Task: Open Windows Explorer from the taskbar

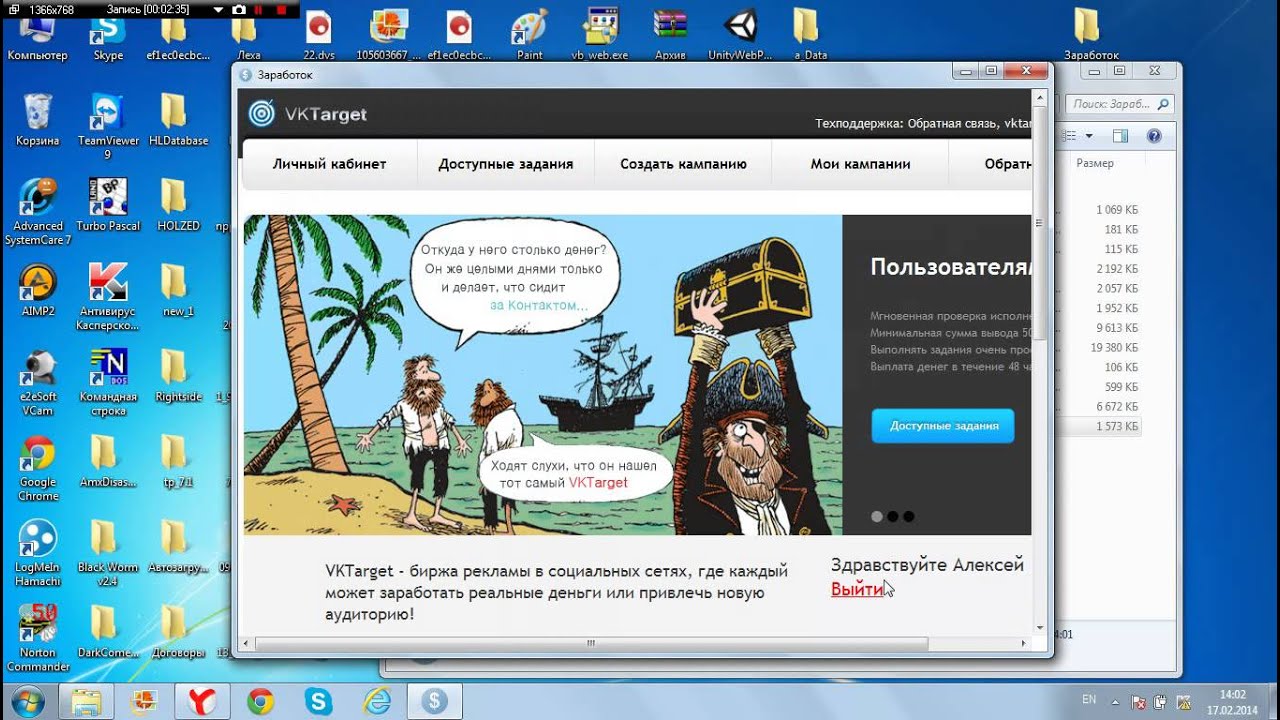Action: (87, 700)
